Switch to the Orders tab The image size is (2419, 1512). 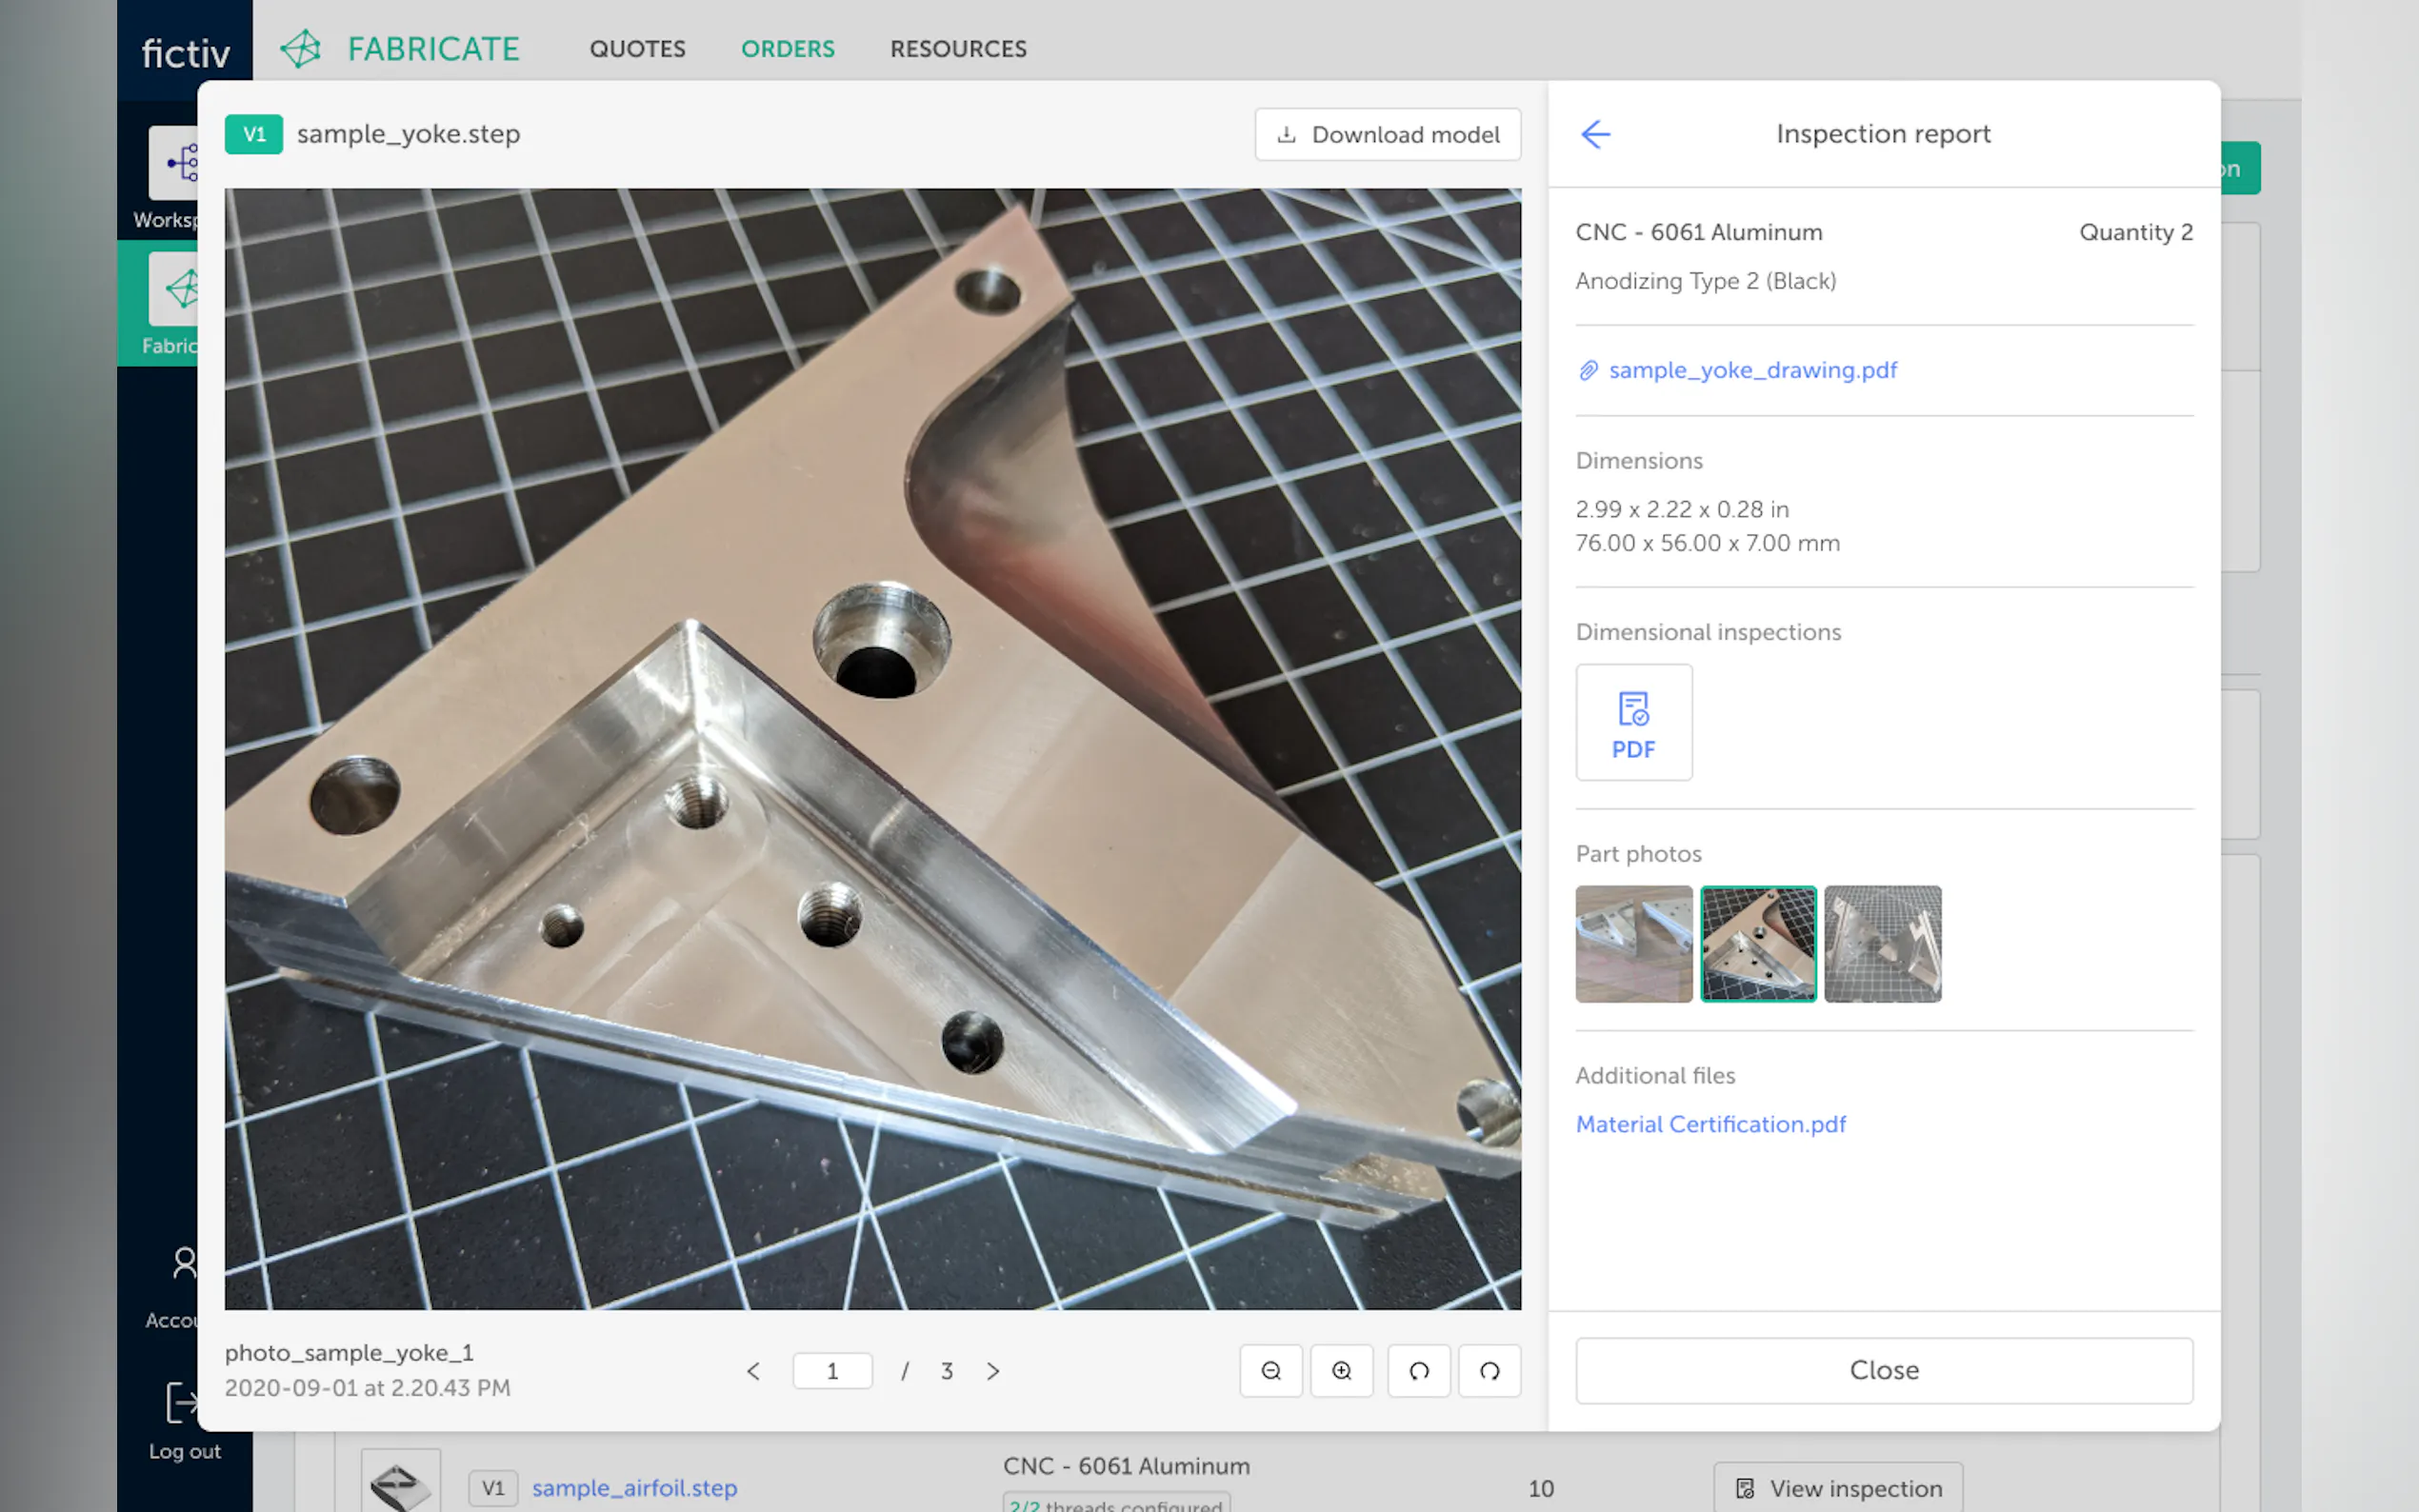click(787, 49)
